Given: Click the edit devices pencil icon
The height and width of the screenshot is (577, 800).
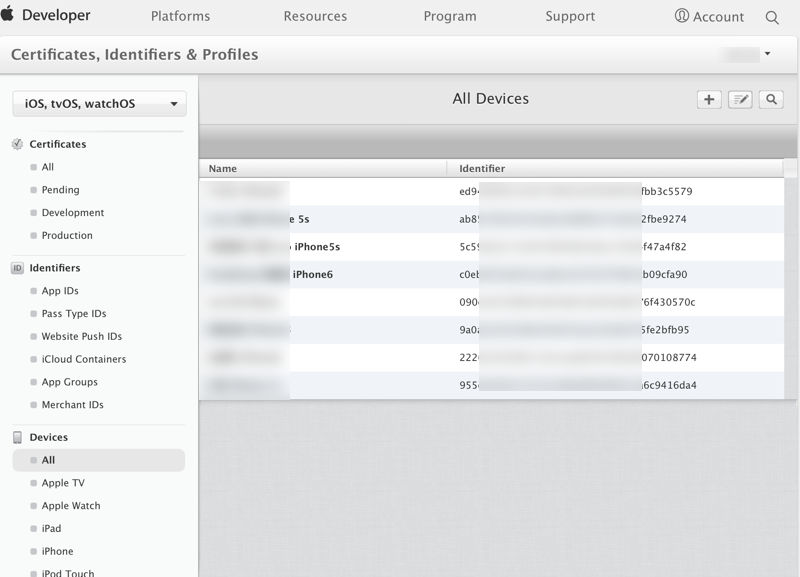Looking at the screenshot, I should [x=740, y=99].
